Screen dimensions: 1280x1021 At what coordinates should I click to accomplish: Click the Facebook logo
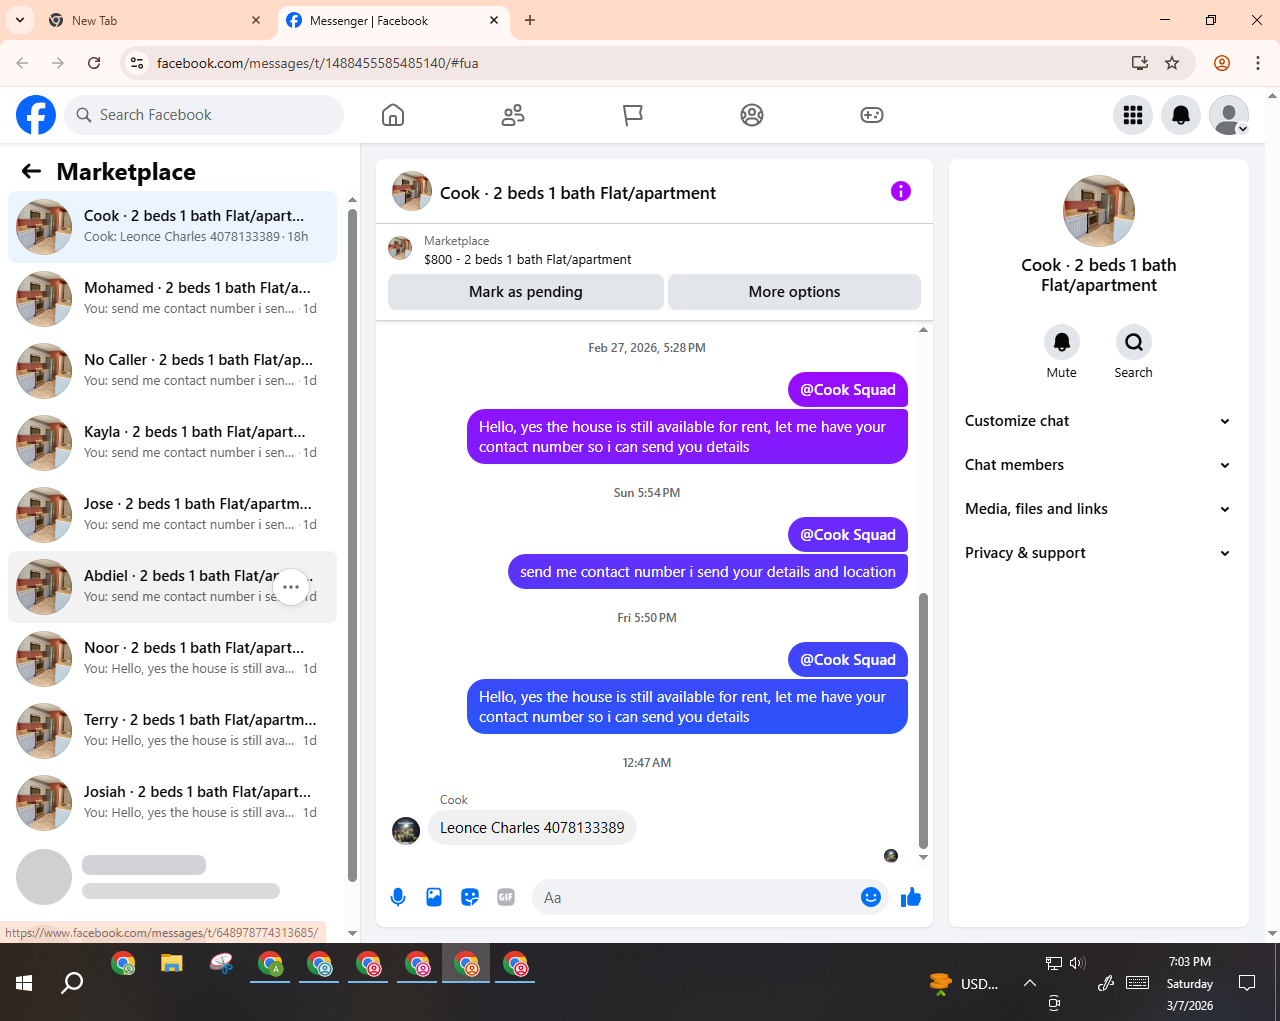[36, 115]
